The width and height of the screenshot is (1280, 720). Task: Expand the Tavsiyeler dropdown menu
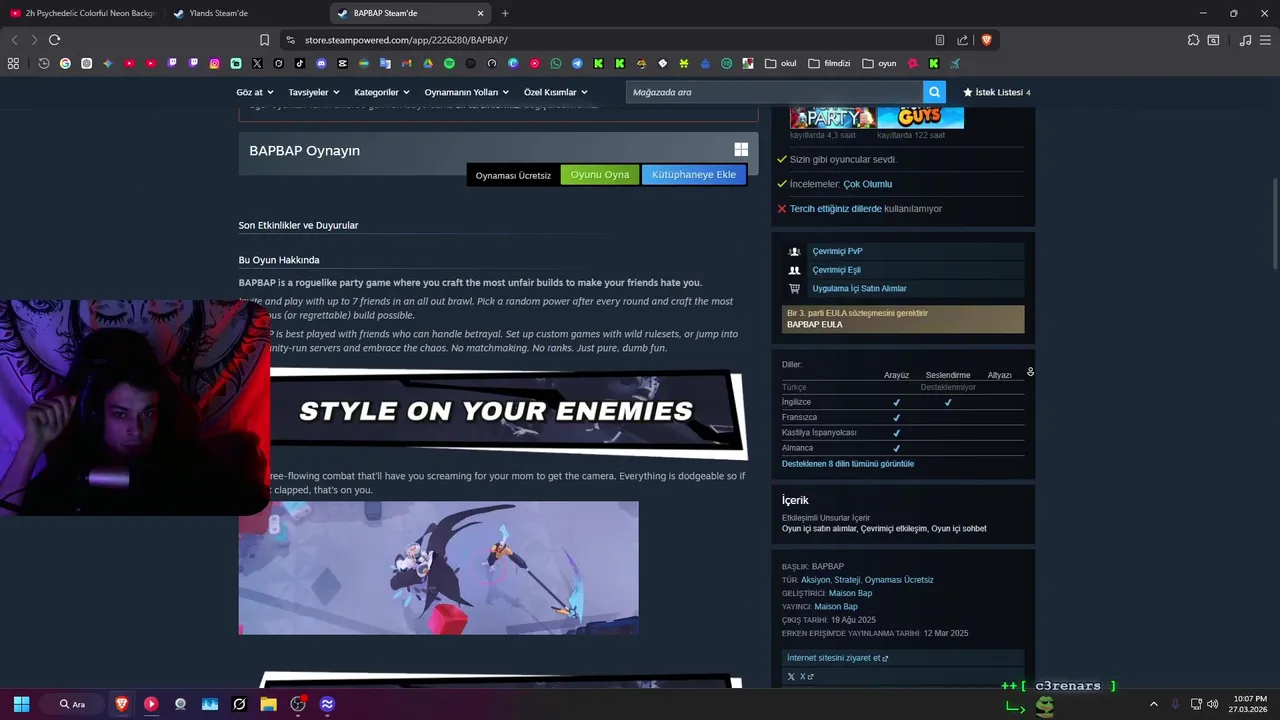[x=314, y=92]
